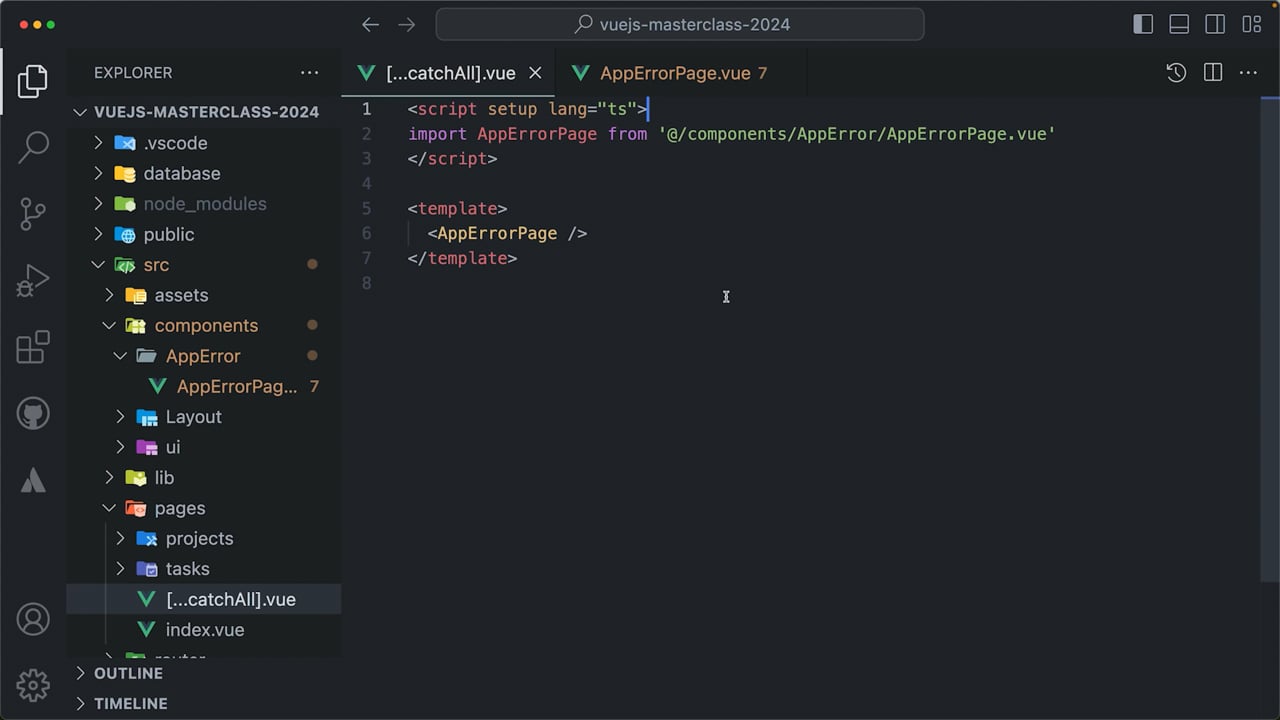Open the Manage gear settings
The width and height of the screenshot is (1280, 720).
33,685
